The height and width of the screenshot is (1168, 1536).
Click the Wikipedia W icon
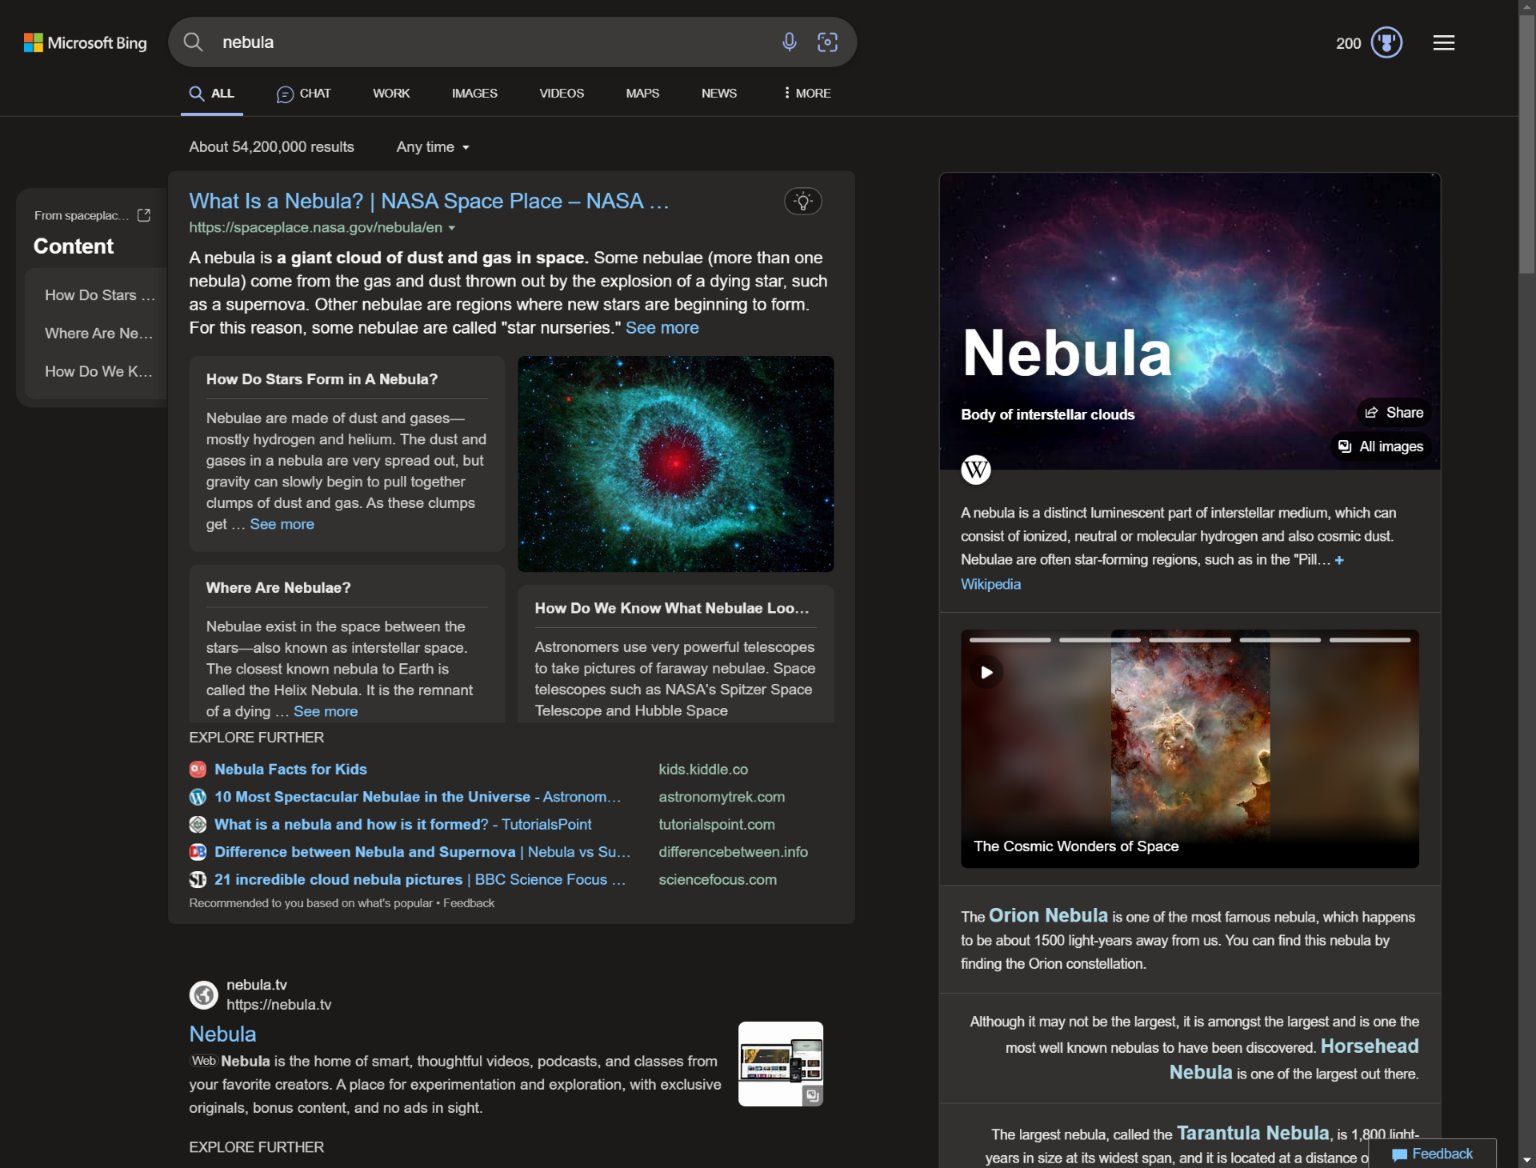976,469
